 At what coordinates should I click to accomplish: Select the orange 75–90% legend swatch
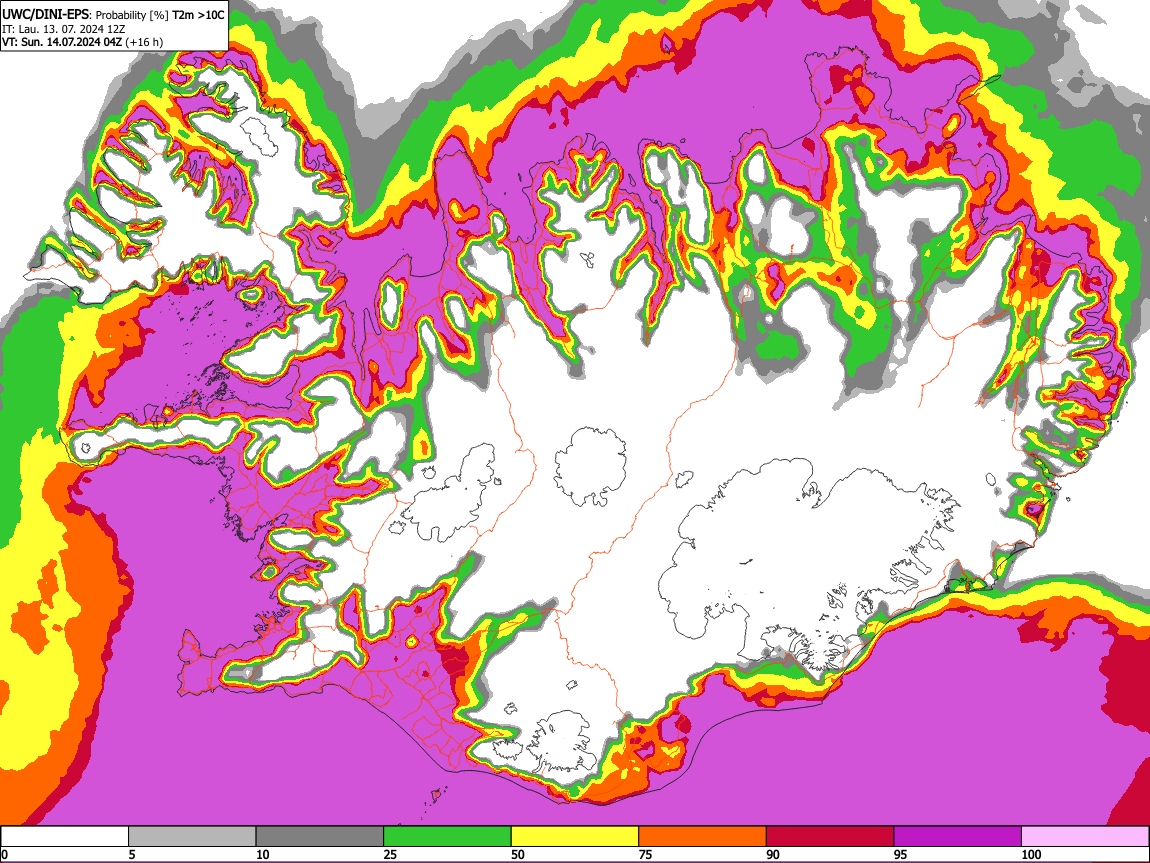703,836
